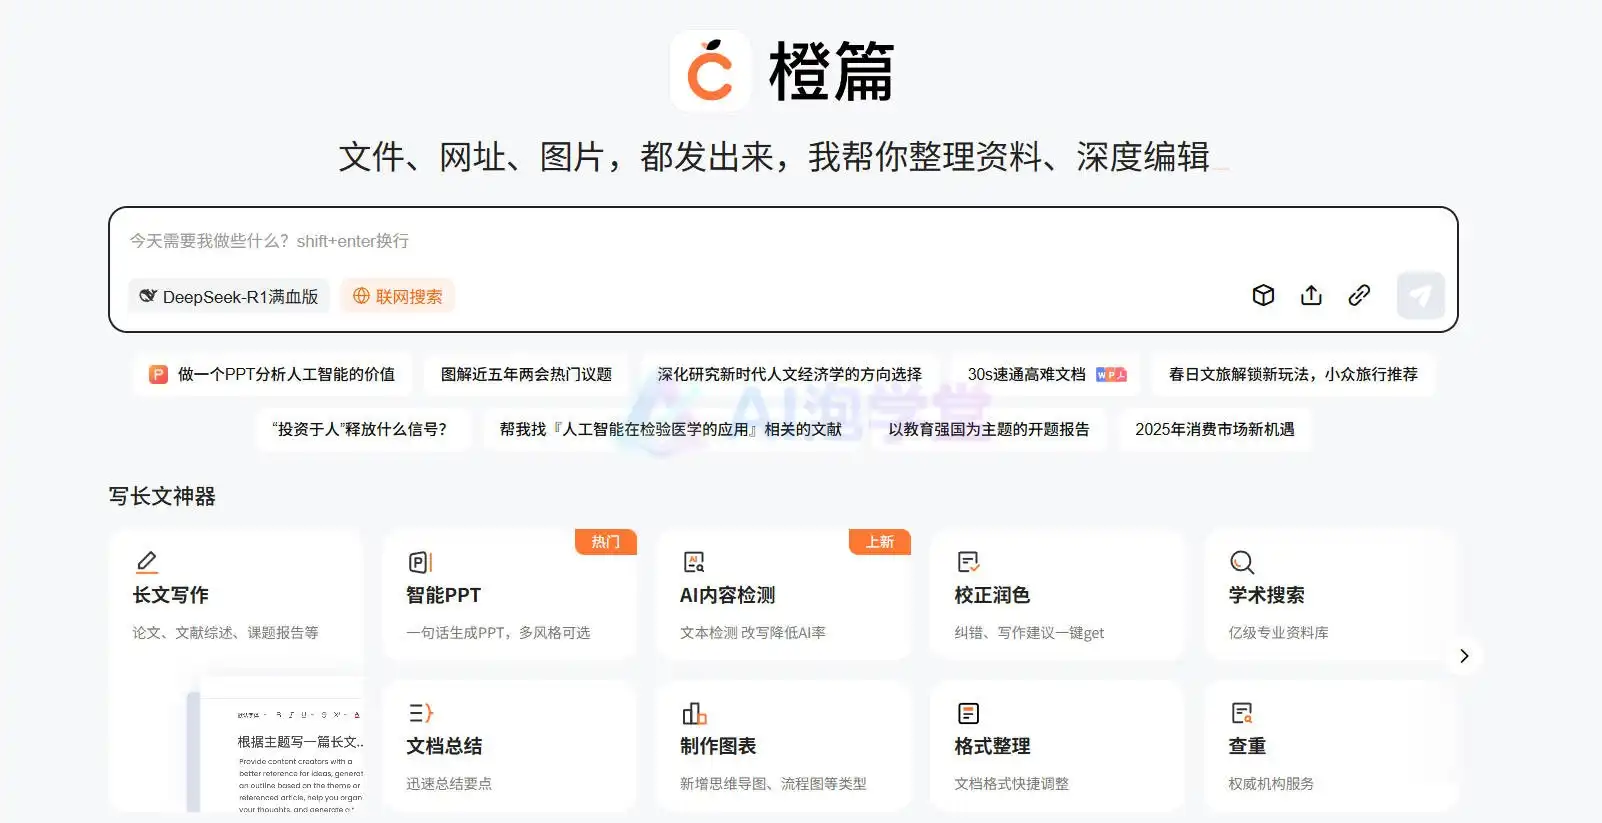The width and height of the screenshot is (1602, 823).
Task: Click the AI内容检测 card icon
Action: (694, 562)
